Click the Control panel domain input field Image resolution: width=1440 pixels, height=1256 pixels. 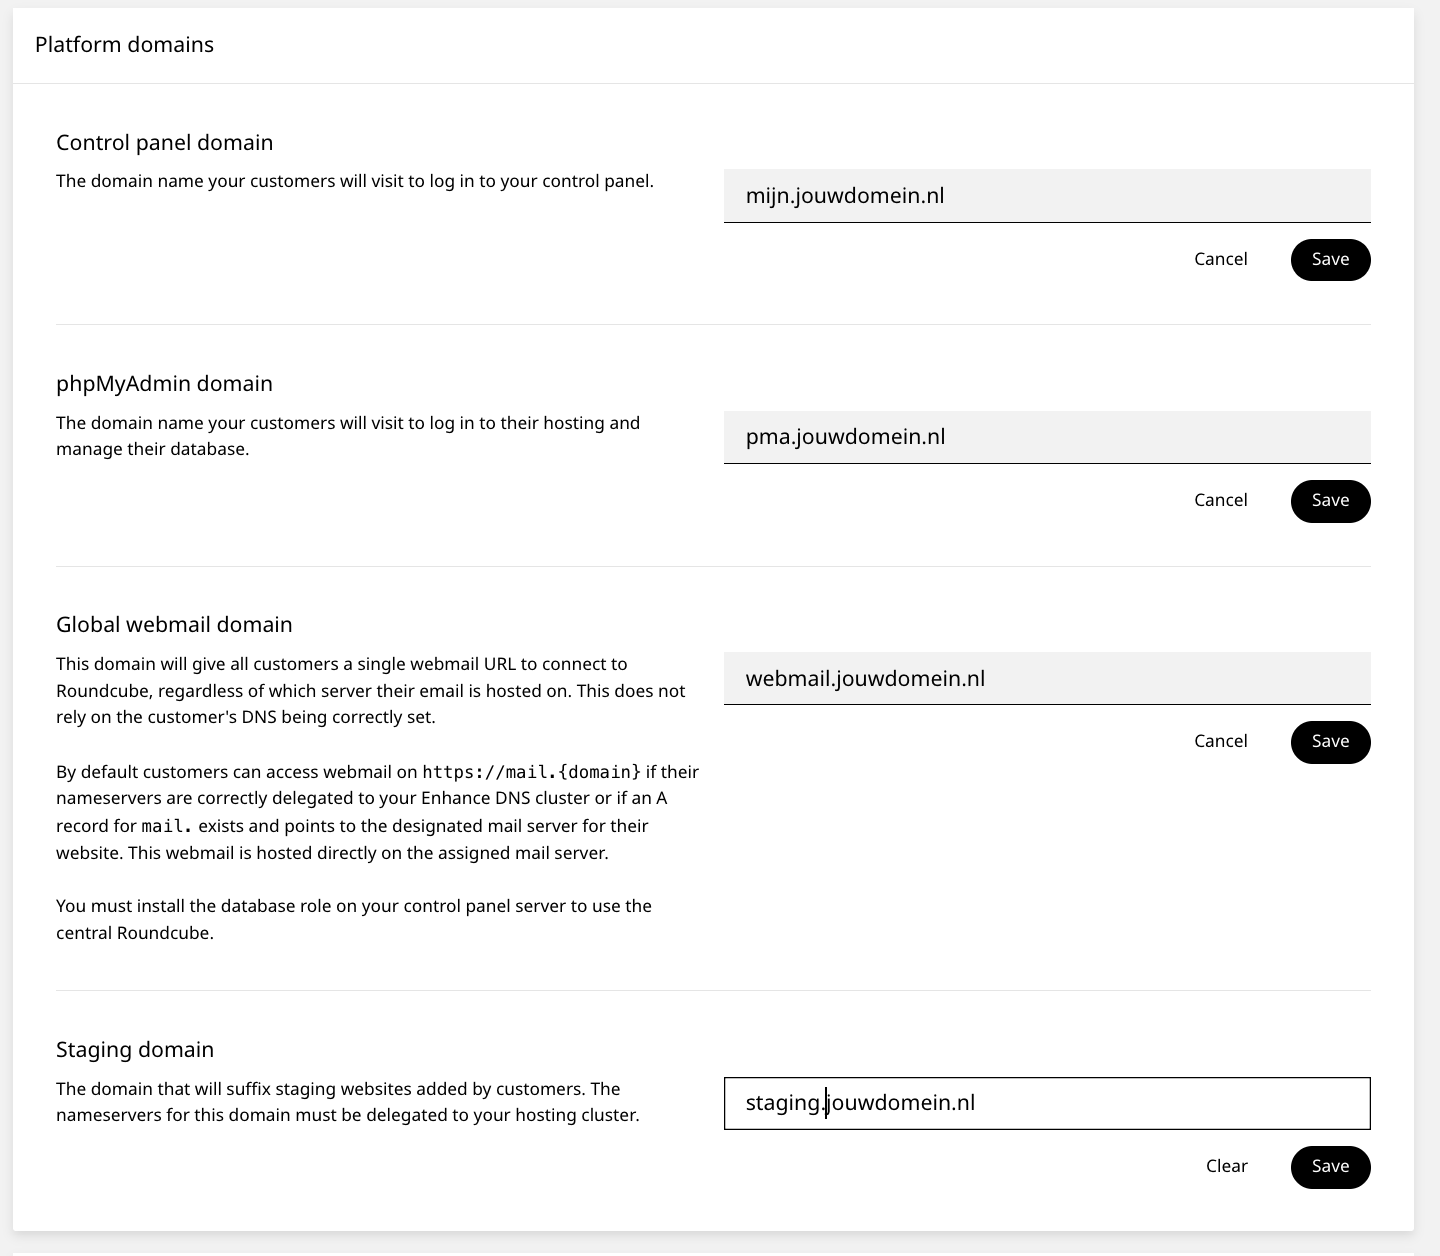(1046, 196)
